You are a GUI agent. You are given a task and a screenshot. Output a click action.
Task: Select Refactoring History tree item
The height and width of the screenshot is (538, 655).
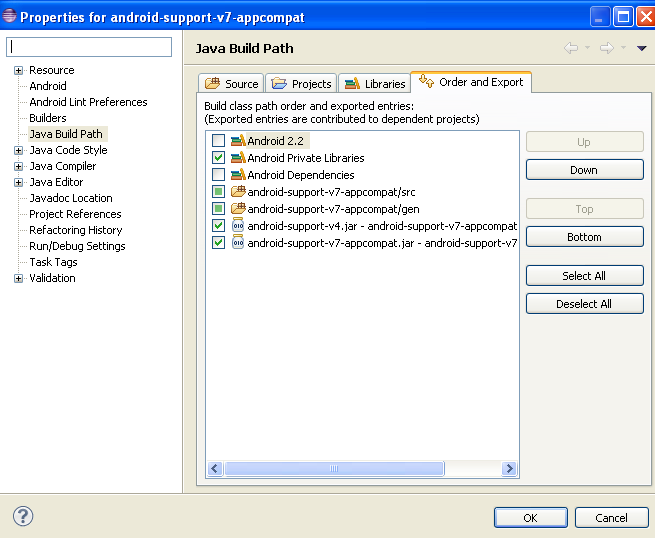pos(76,230)
